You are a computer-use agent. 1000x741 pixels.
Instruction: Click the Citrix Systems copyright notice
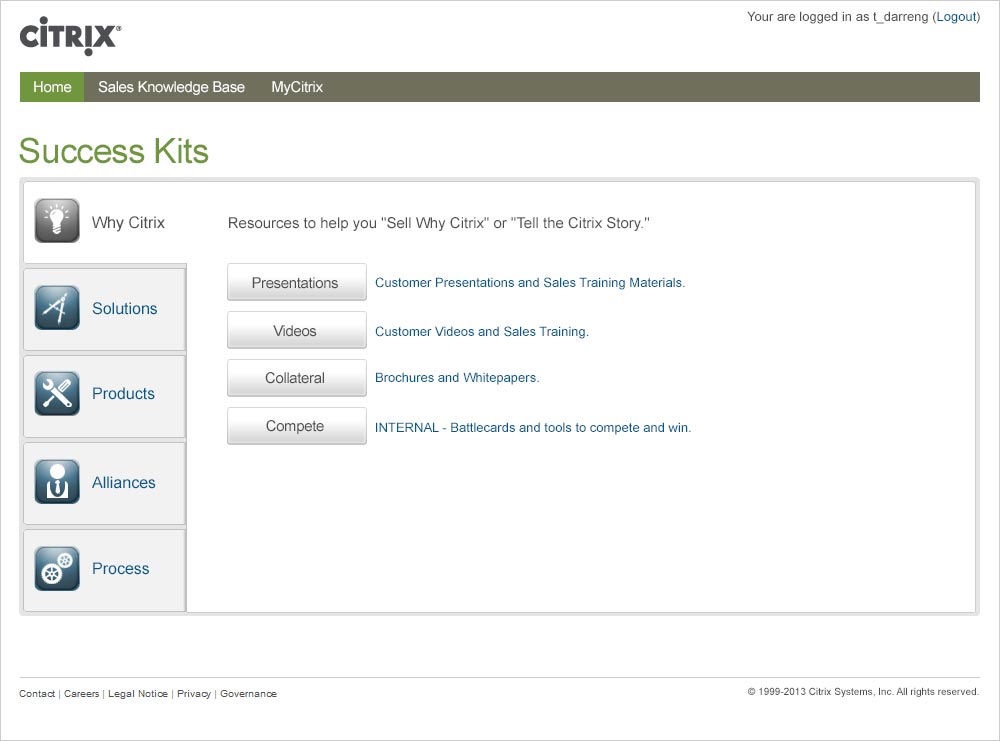863,691
